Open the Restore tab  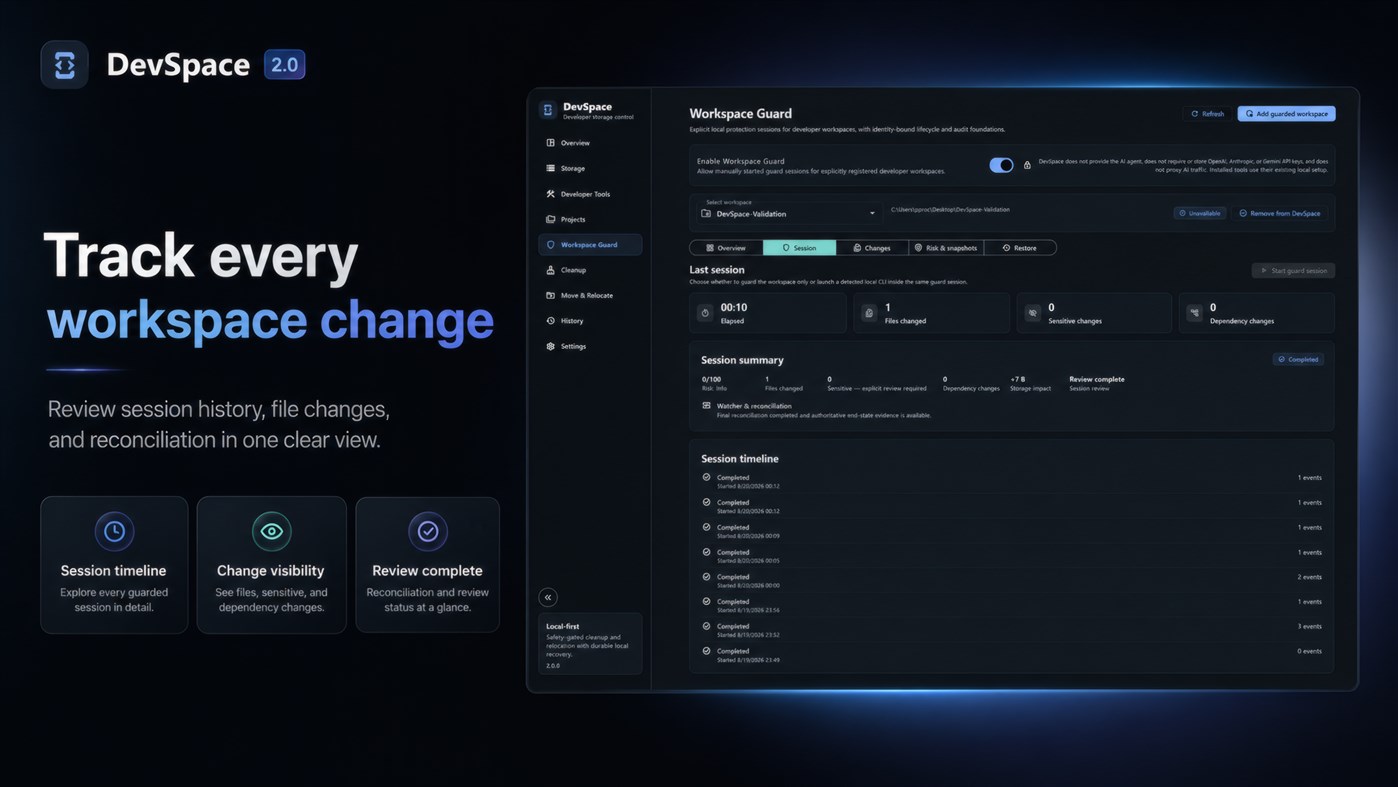point(1020,248)
